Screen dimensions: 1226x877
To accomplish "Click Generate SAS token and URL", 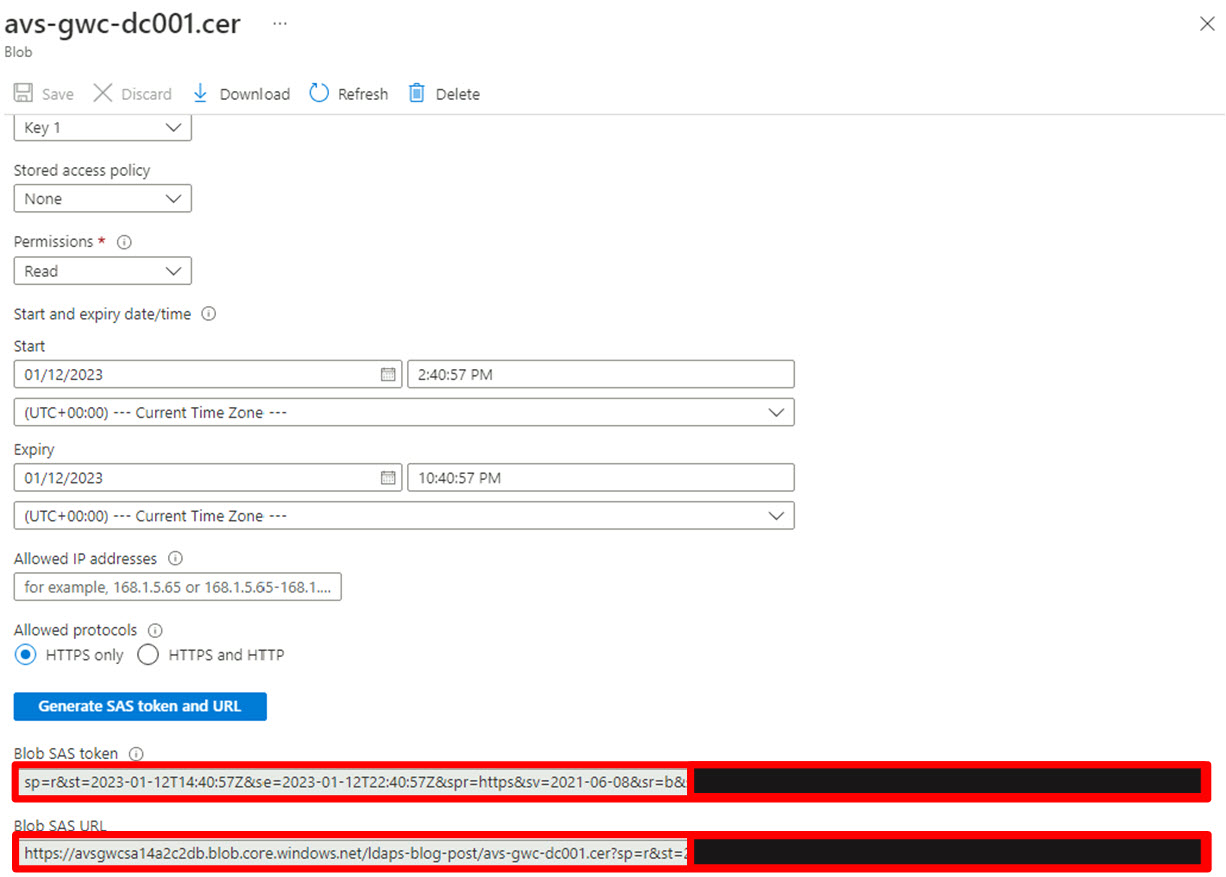I will click(140, 706).
